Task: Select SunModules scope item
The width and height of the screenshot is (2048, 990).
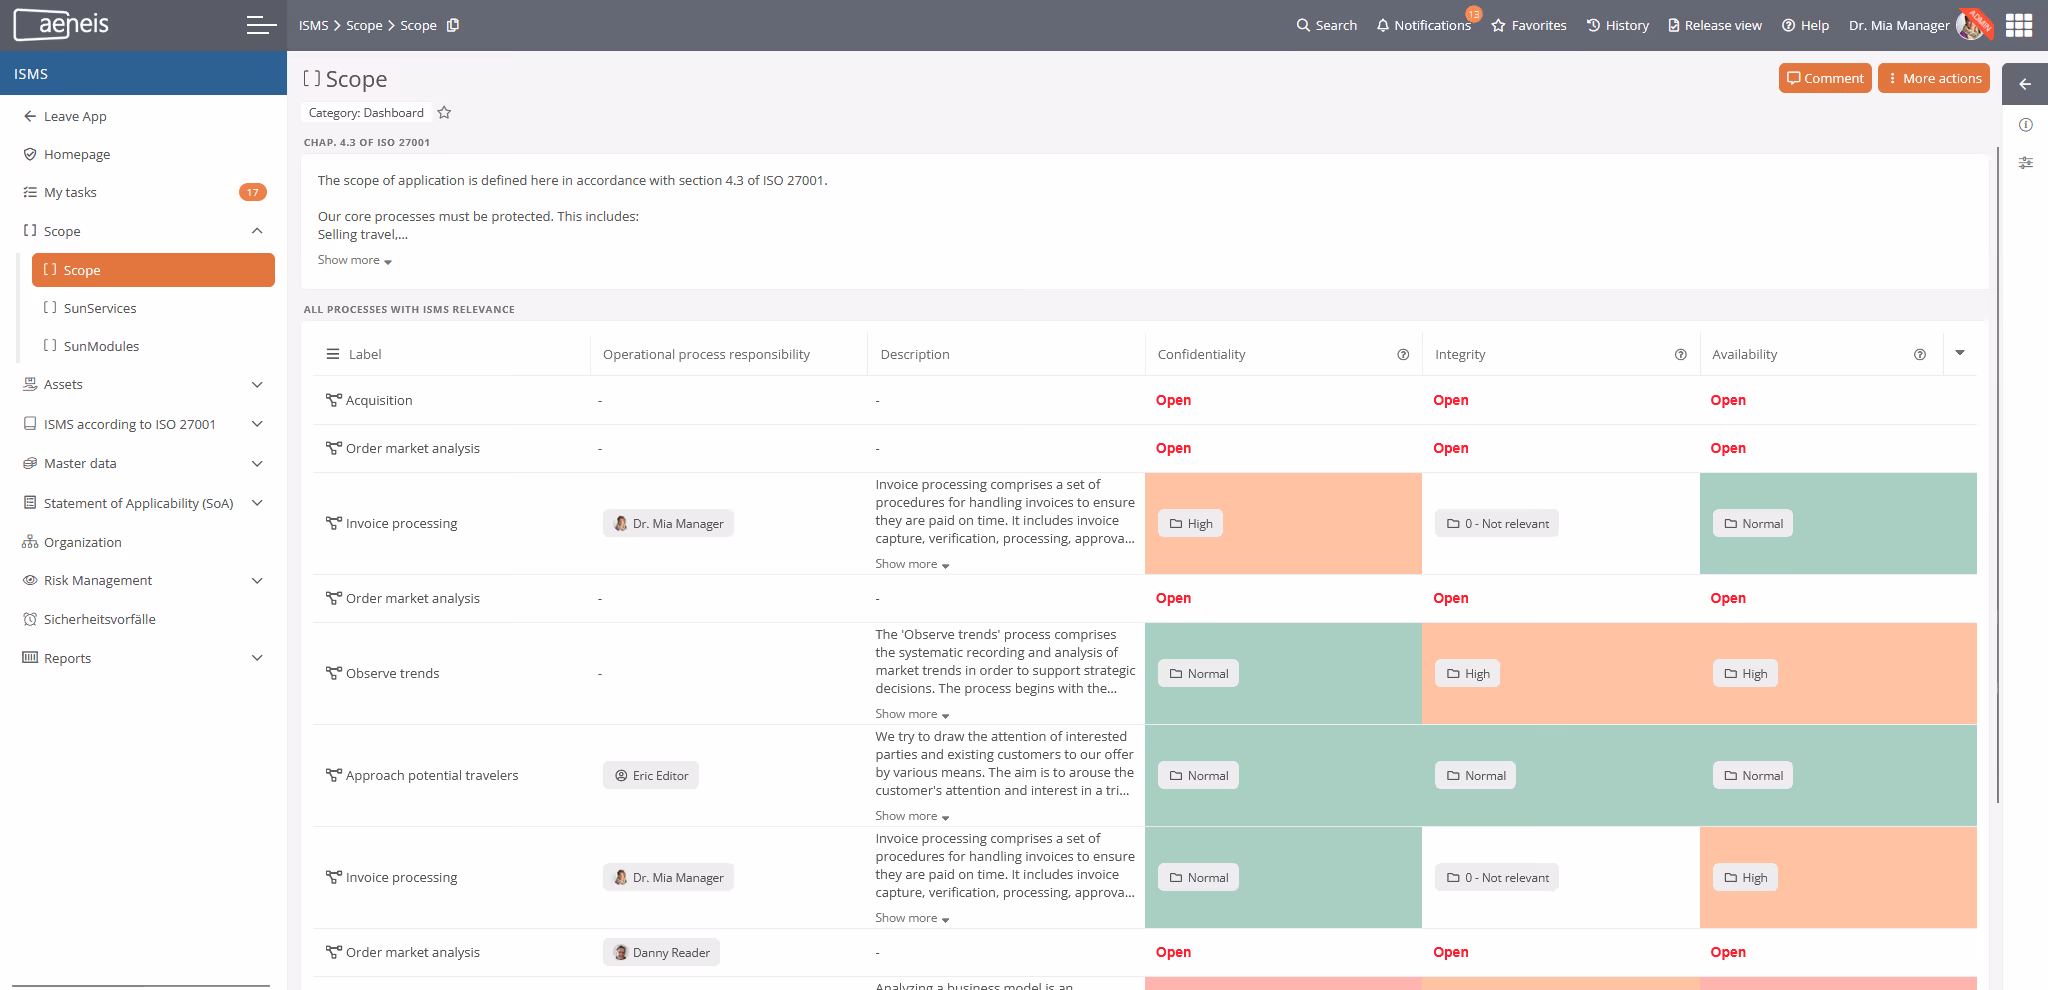Action: [x=101, y=346]
